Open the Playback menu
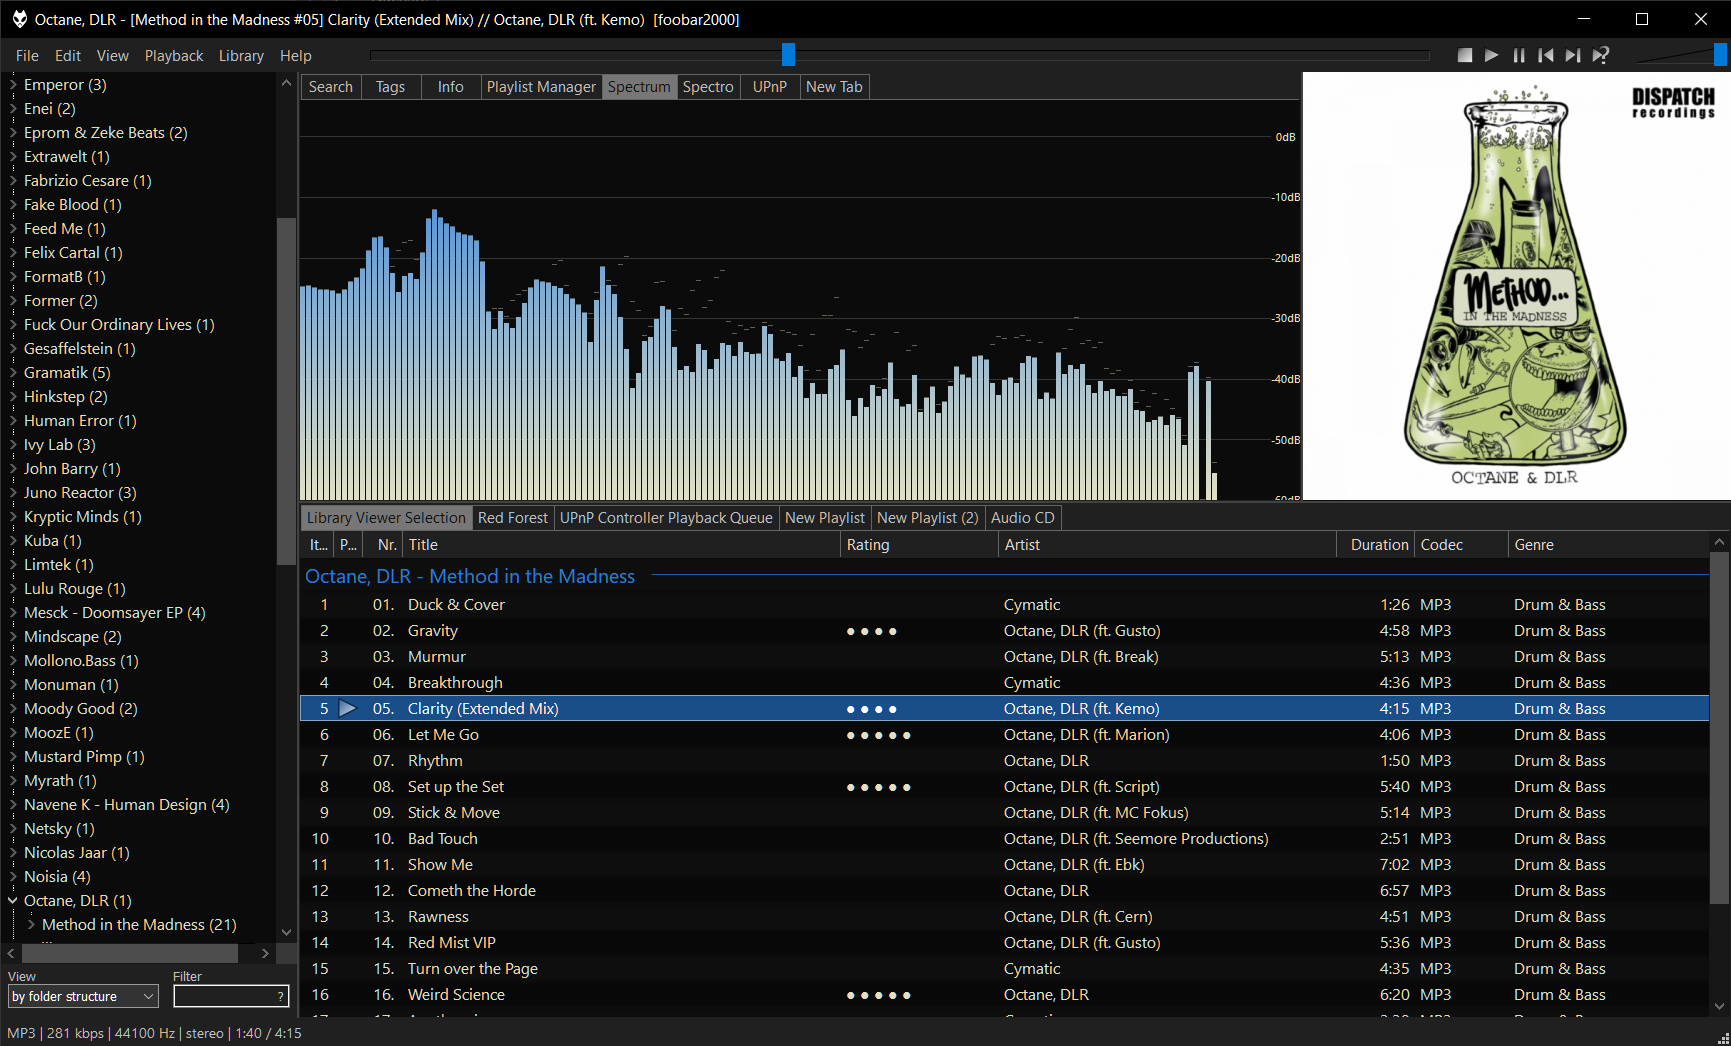The image size is (1731, 1046). click(x=174, y=56)
